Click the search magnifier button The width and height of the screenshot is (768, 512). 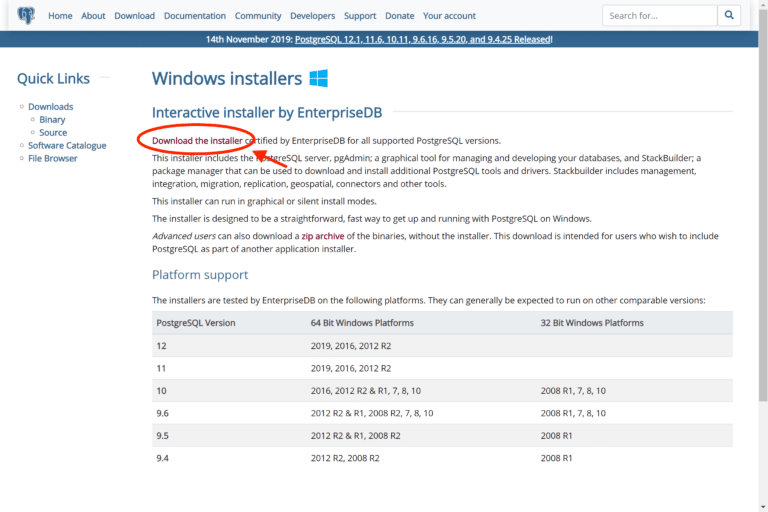coord(730,16)
